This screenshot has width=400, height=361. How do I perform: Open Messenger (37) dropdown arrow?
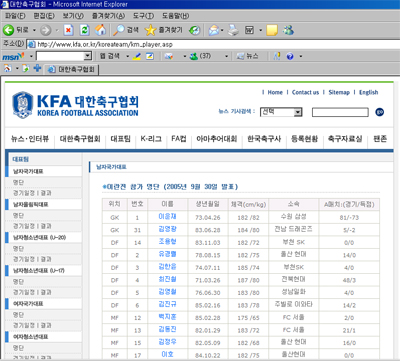click(x=226, y=56)
